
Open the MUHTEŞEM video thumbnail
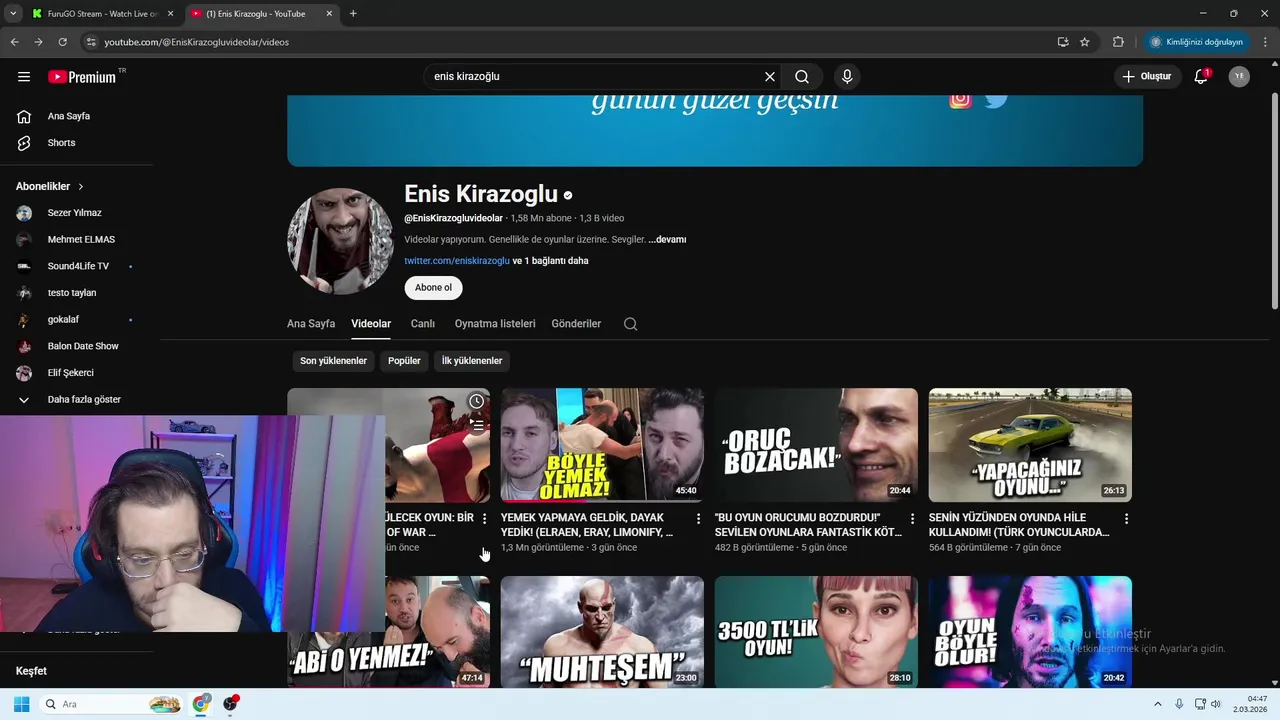[602, 632]
